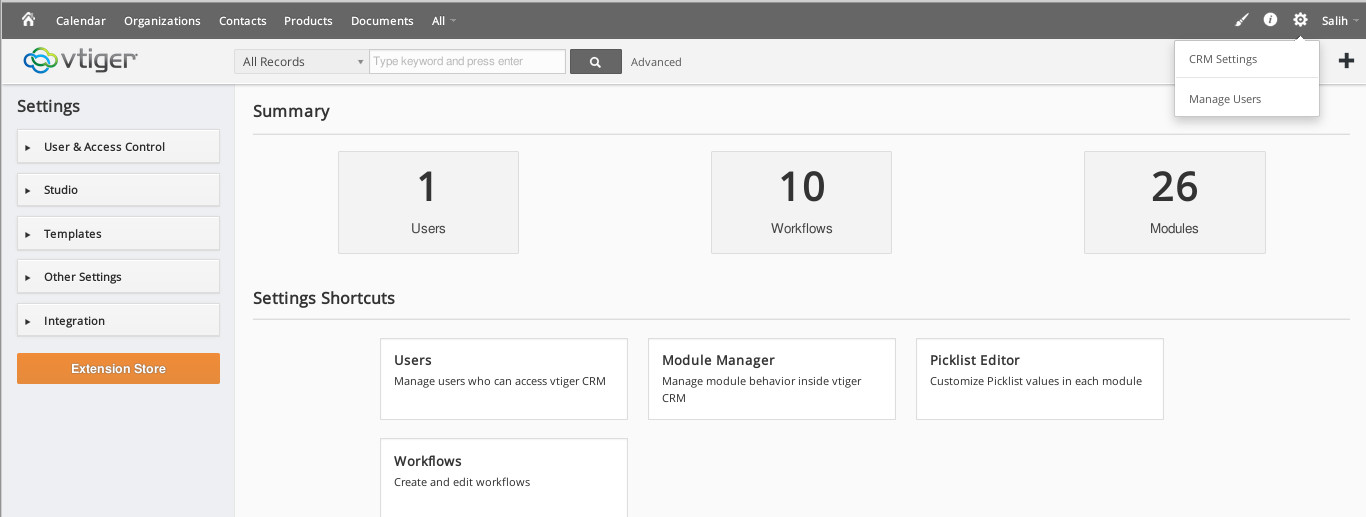Expand the Other Settings section

118,277
